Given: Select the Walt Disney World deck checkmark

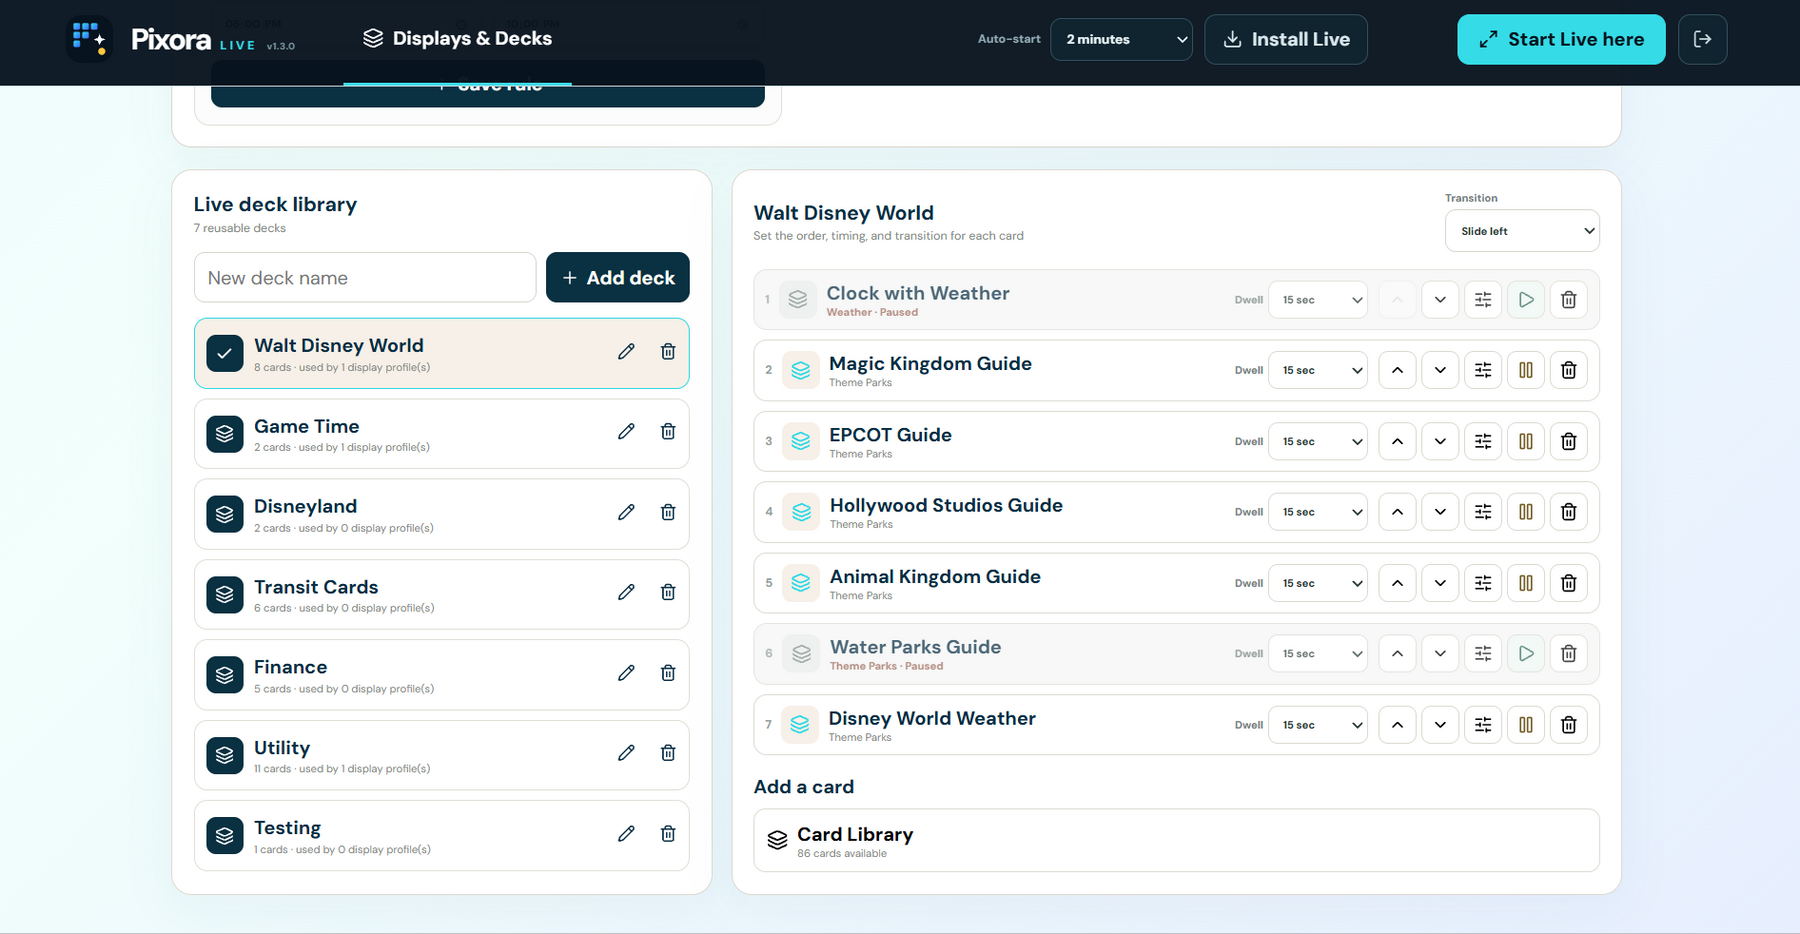Looking at the screenshot, I should coord(225,353).
